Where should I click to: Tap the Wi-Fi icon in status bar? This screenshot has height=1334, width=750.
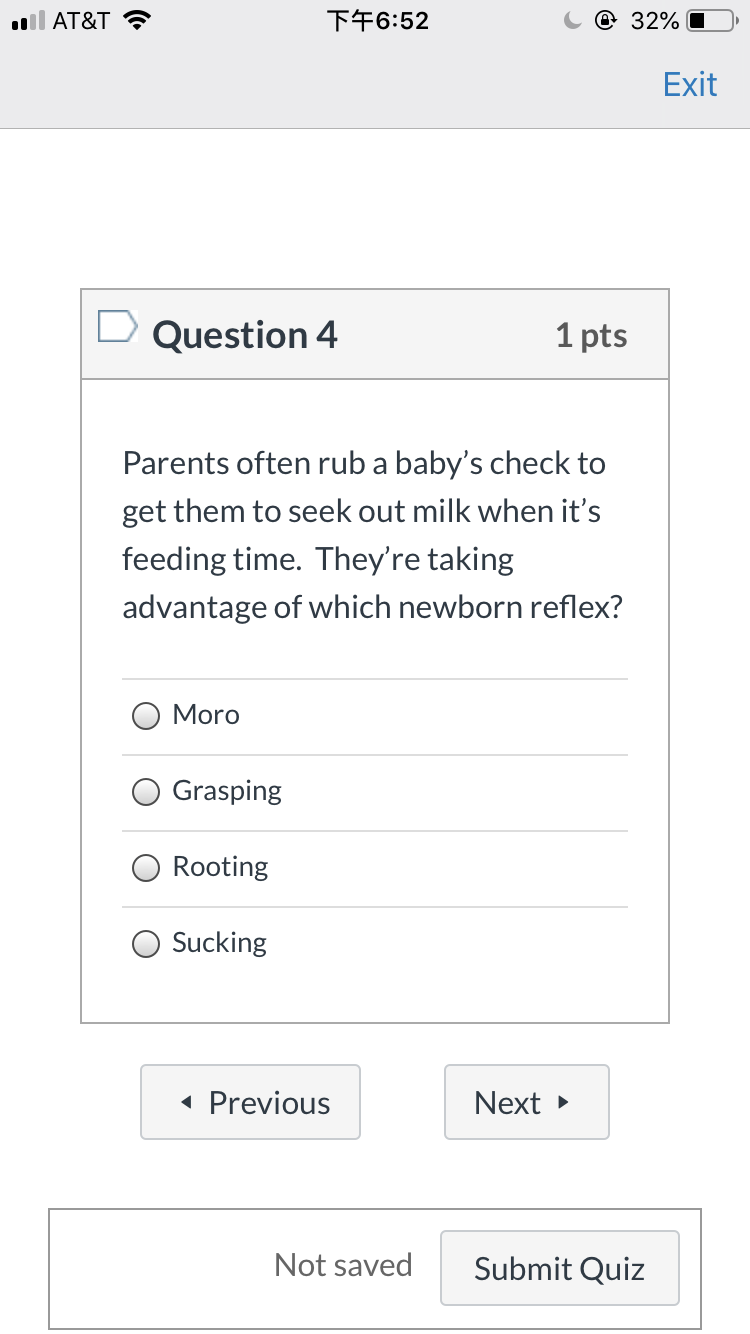click(x=136, y=21)
